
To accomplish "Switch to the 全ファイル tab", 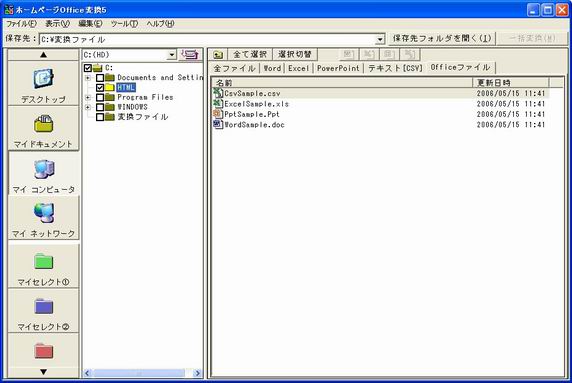I will click(235, 68).
